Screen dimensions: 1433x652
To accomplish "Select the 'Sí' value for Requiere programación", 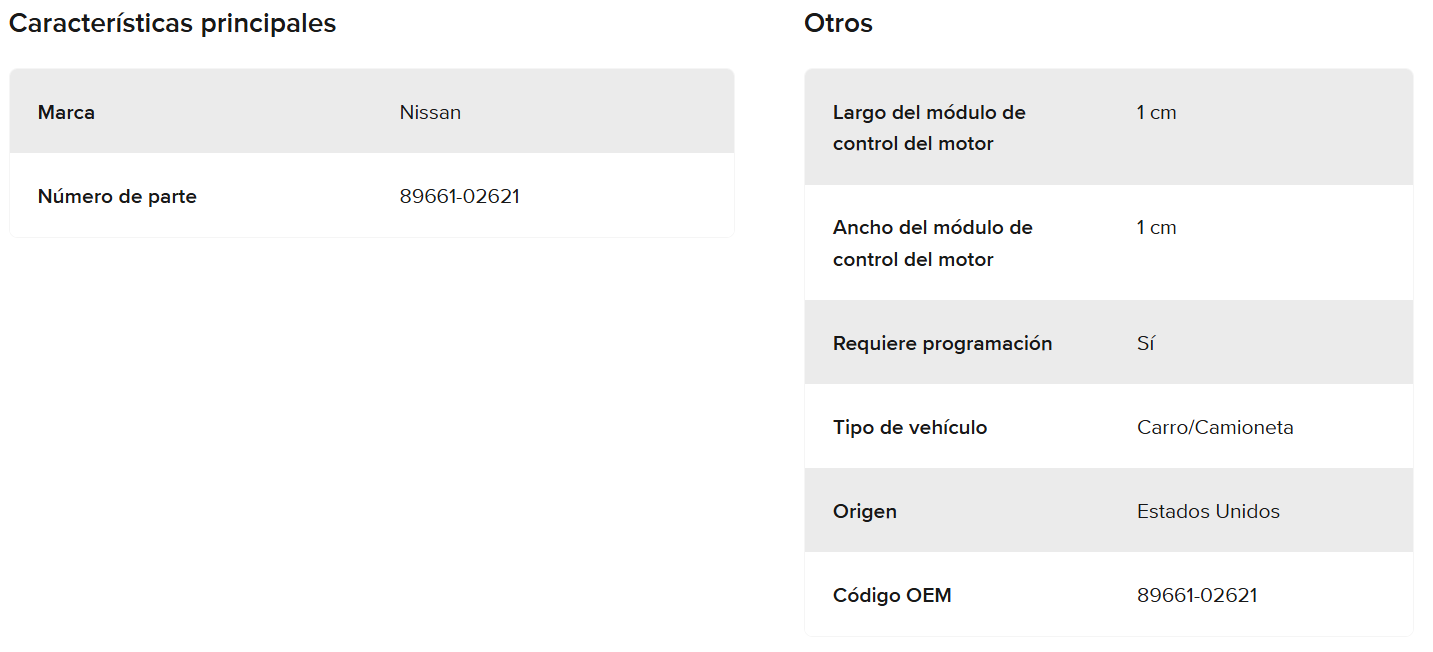I will (x=1146, y=343).
